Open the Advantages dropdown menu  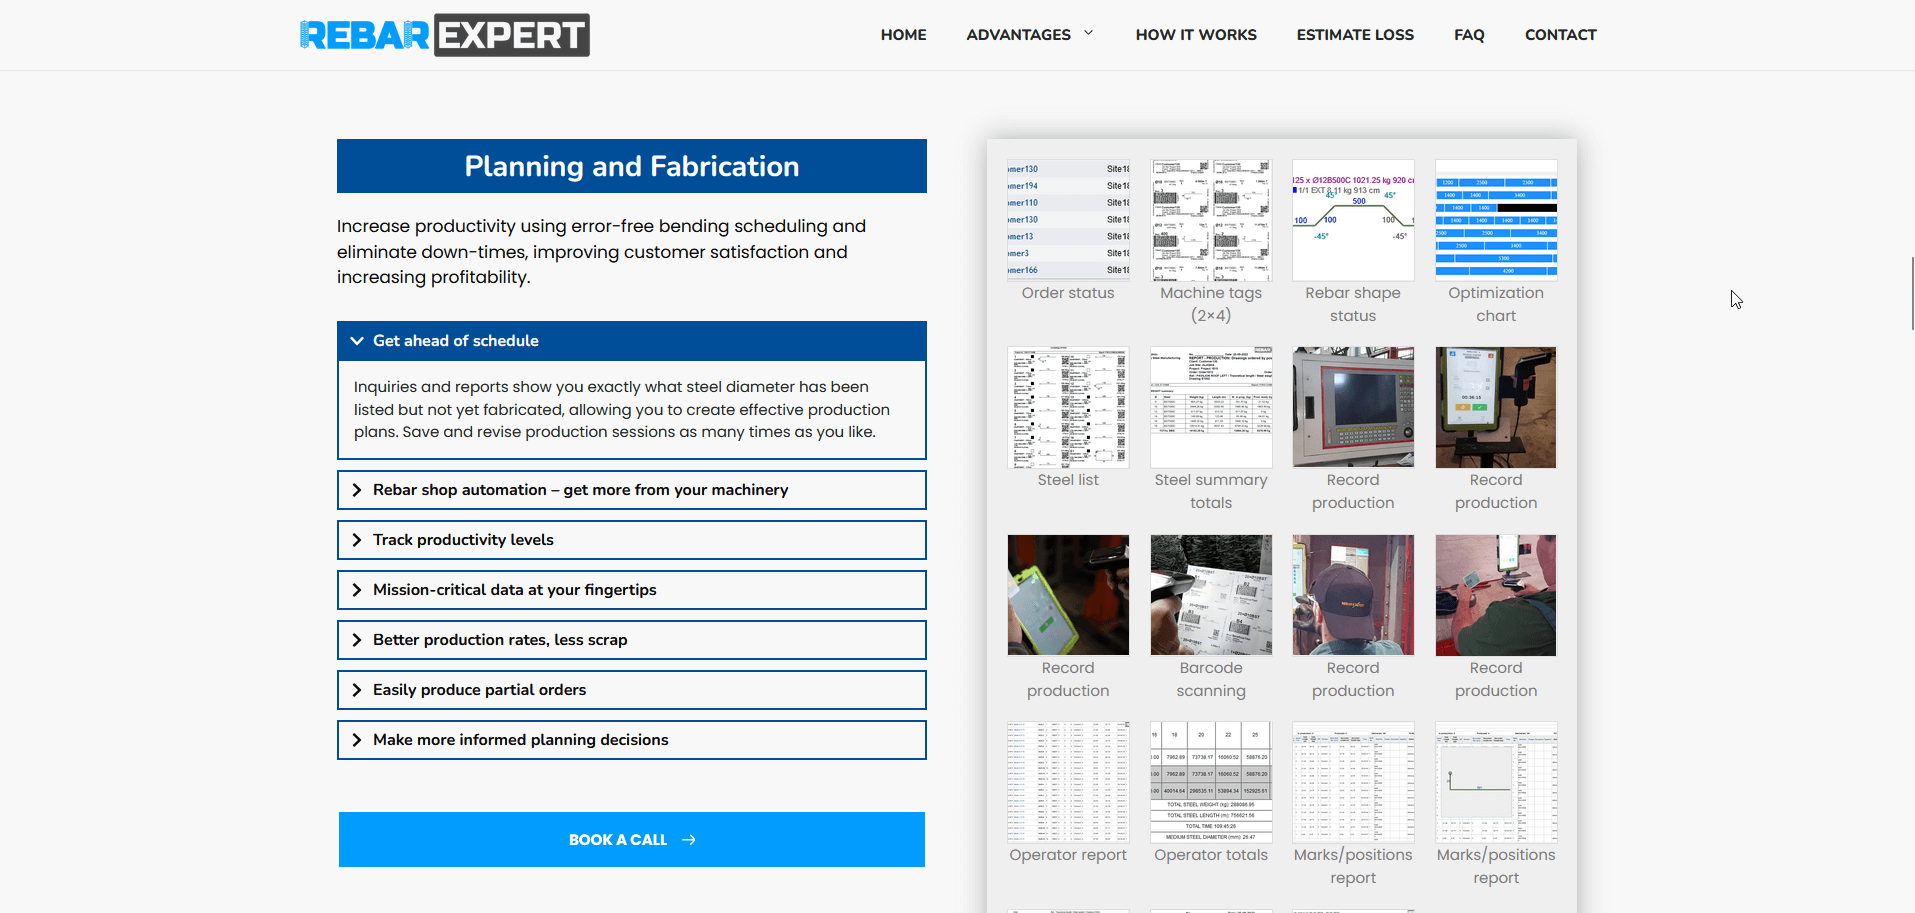(1029, 35)
